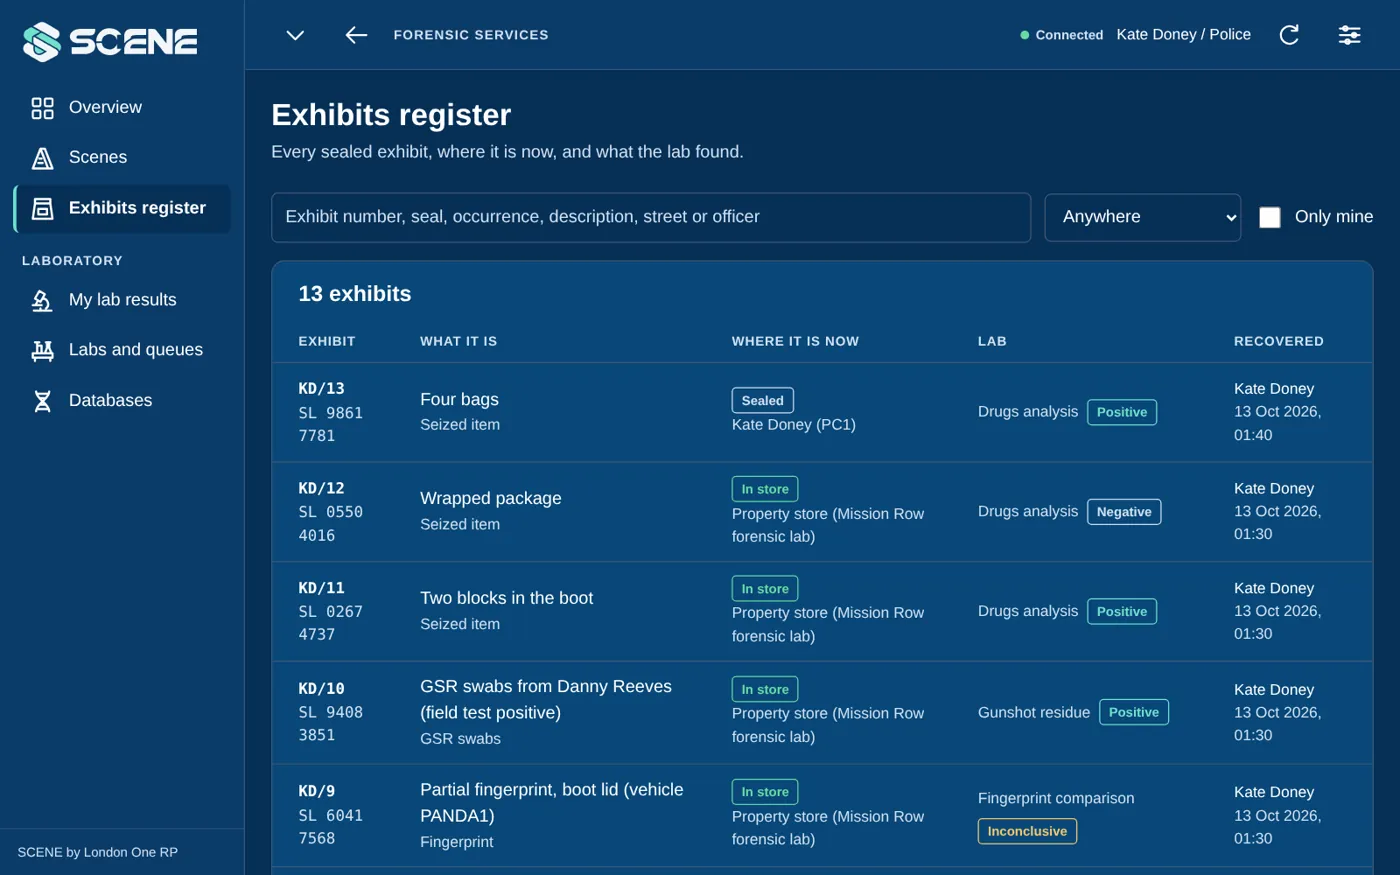Select Overview menu label
1400x875 pixels.
105,107
